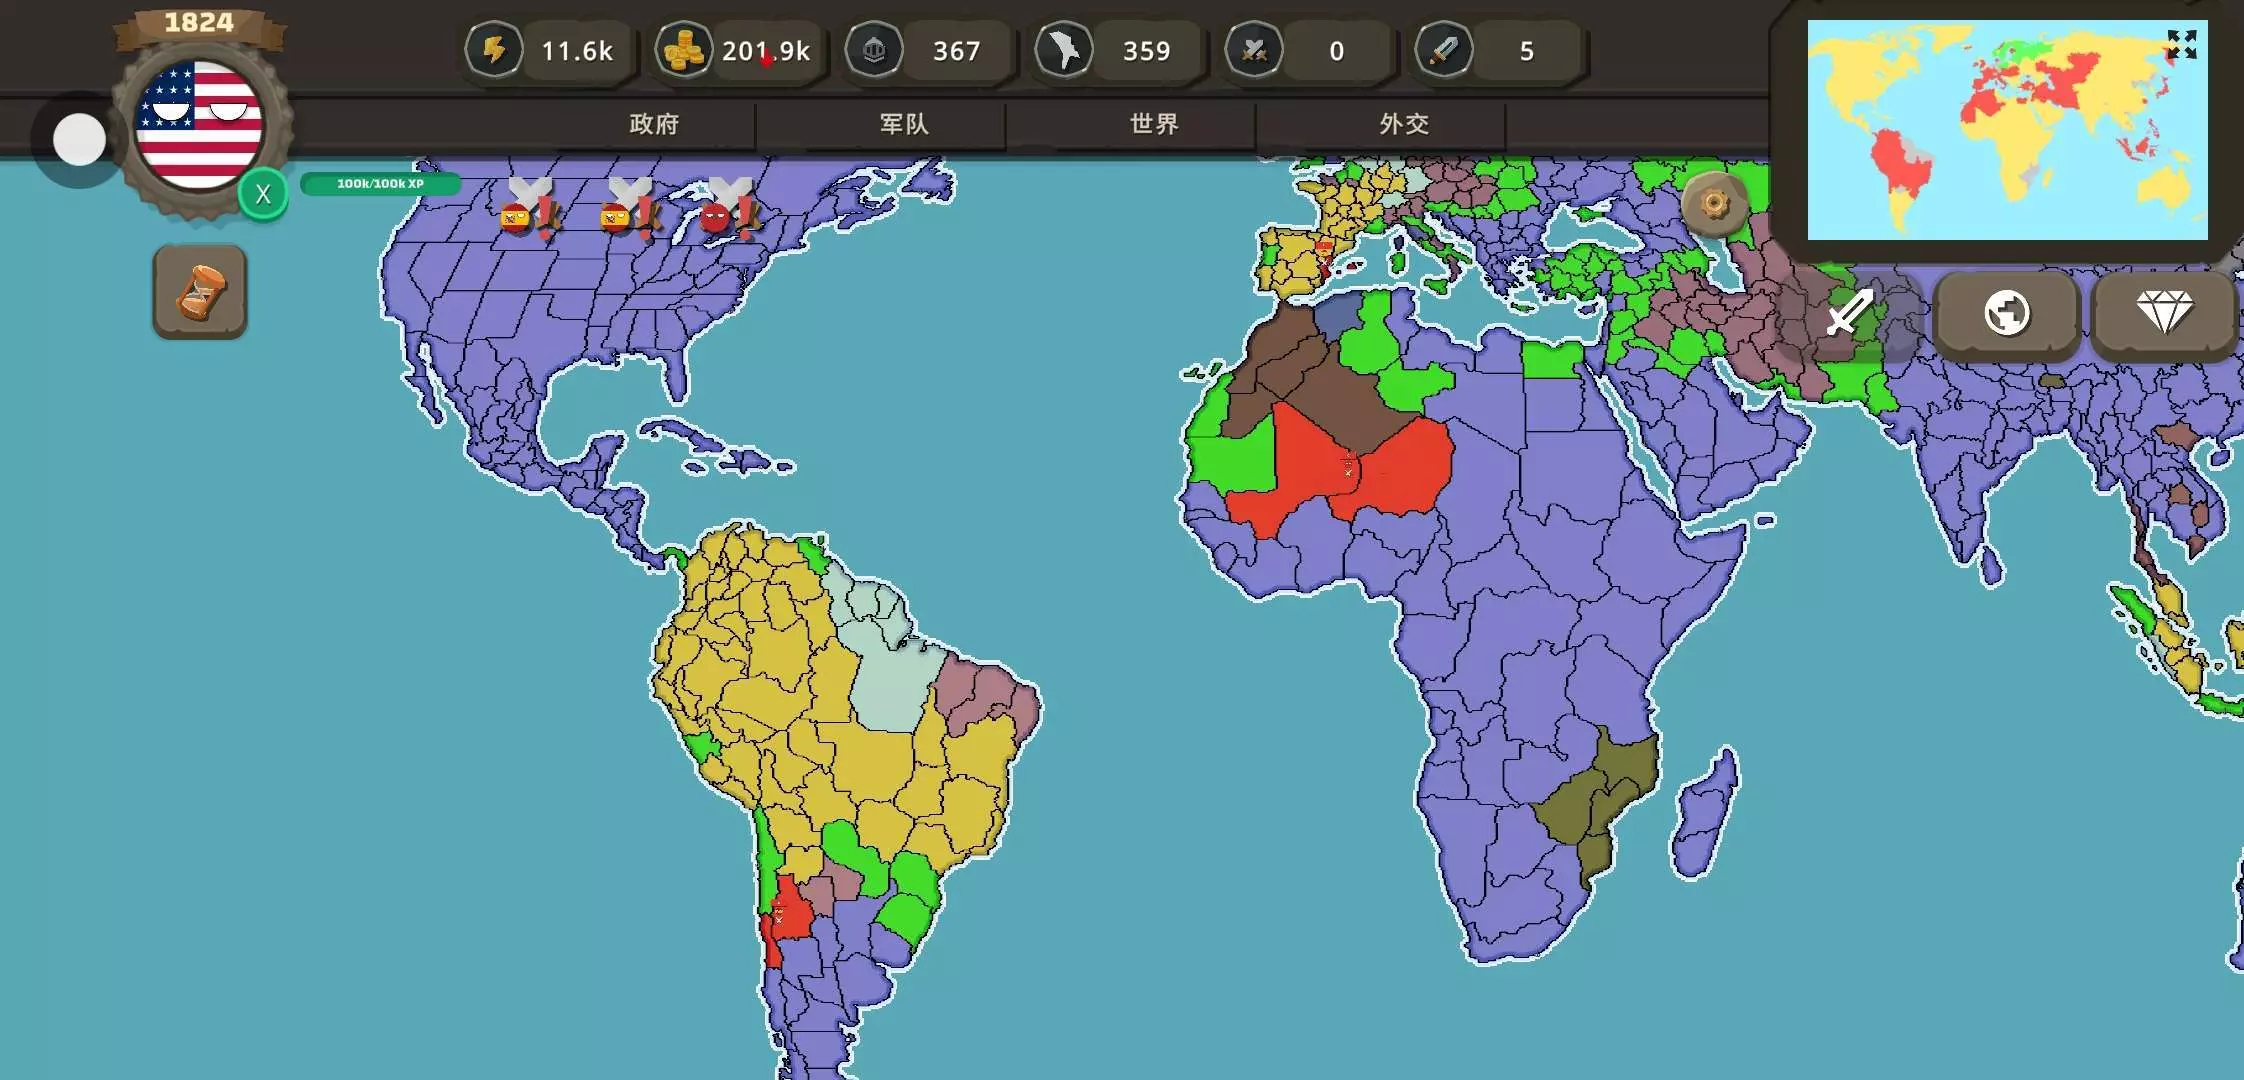
Task: Click the territory map shape icon
Action: 1064,50
